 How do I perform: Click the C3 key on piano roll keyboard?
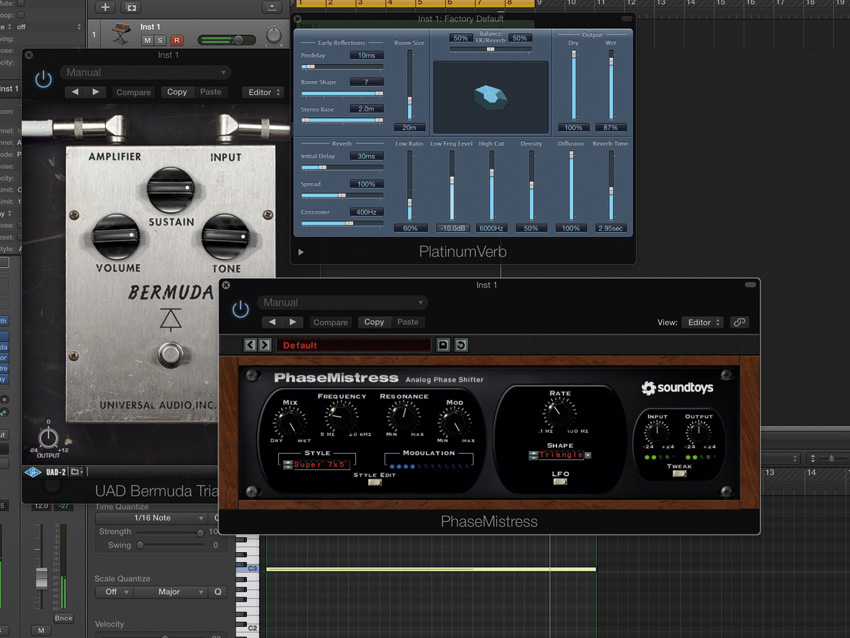[248, 569]
